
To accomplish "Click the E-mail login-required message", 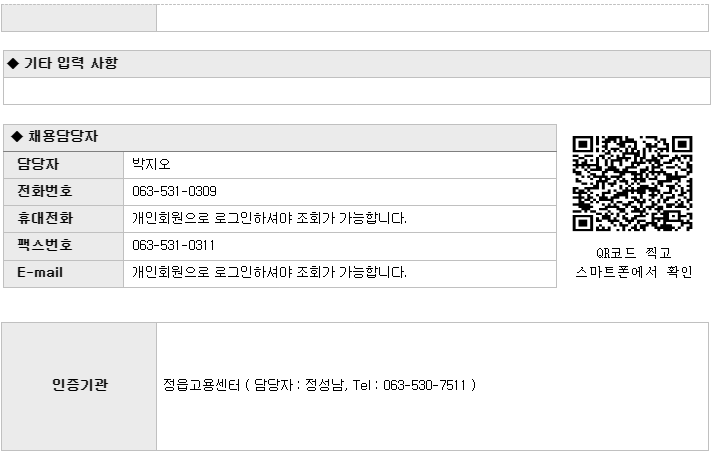I will click(x=269, y=273).
